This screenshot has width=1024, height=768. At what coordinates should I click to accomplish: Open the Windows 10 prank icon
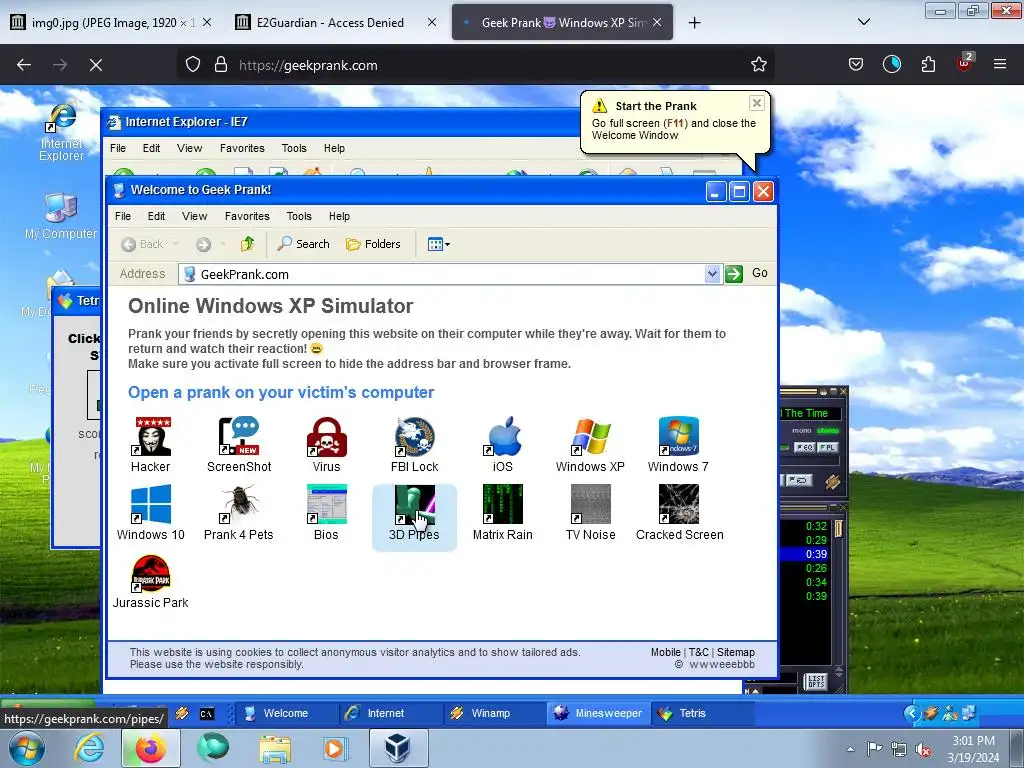point(151,513)
